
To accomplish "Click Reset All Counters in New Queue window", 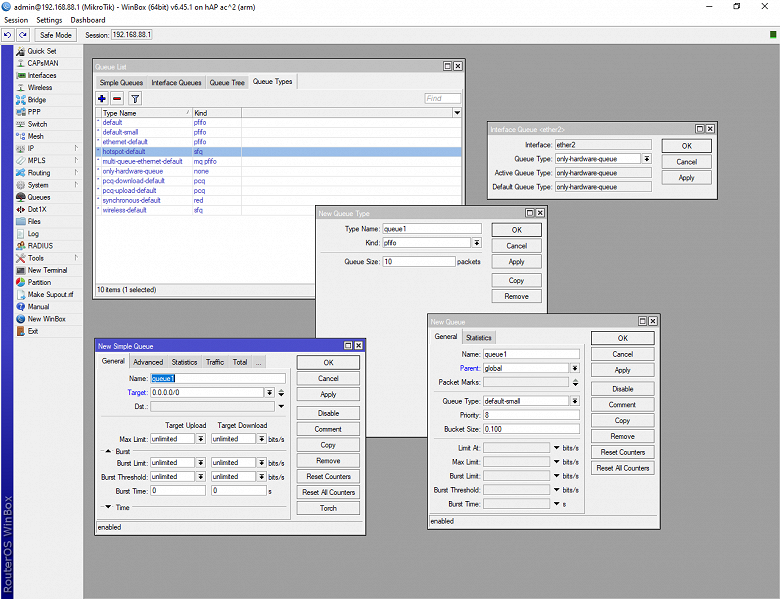I will tap(622, 468).
